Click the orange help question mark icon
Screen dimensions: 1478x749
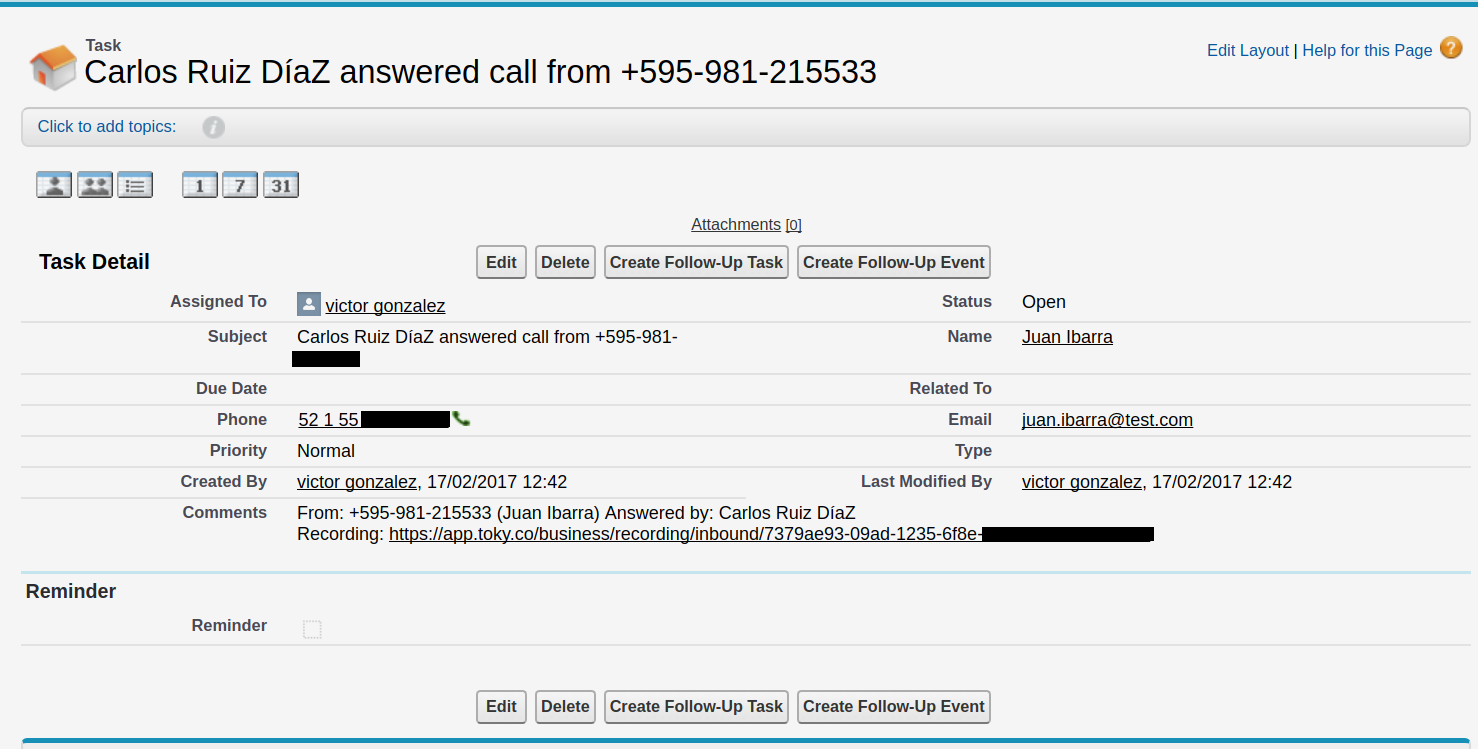coord(1451,48)
